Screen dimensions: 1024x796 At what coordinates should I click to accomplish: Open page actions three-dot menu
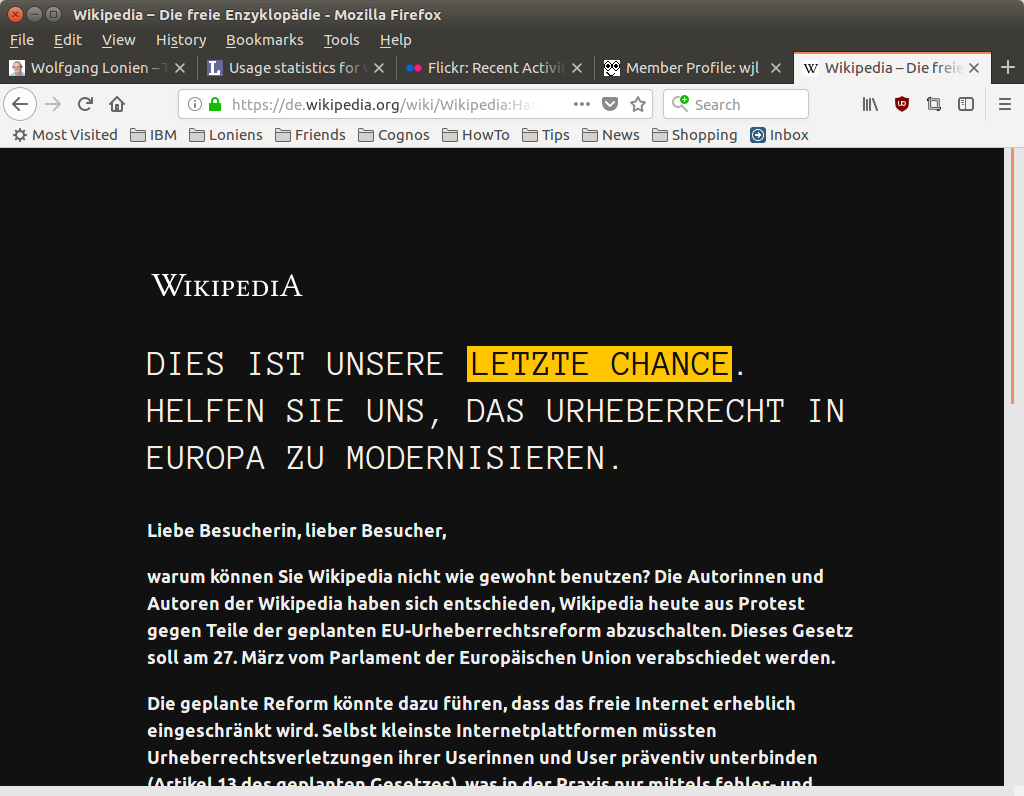pyautogui.click(x=582, y=104)
